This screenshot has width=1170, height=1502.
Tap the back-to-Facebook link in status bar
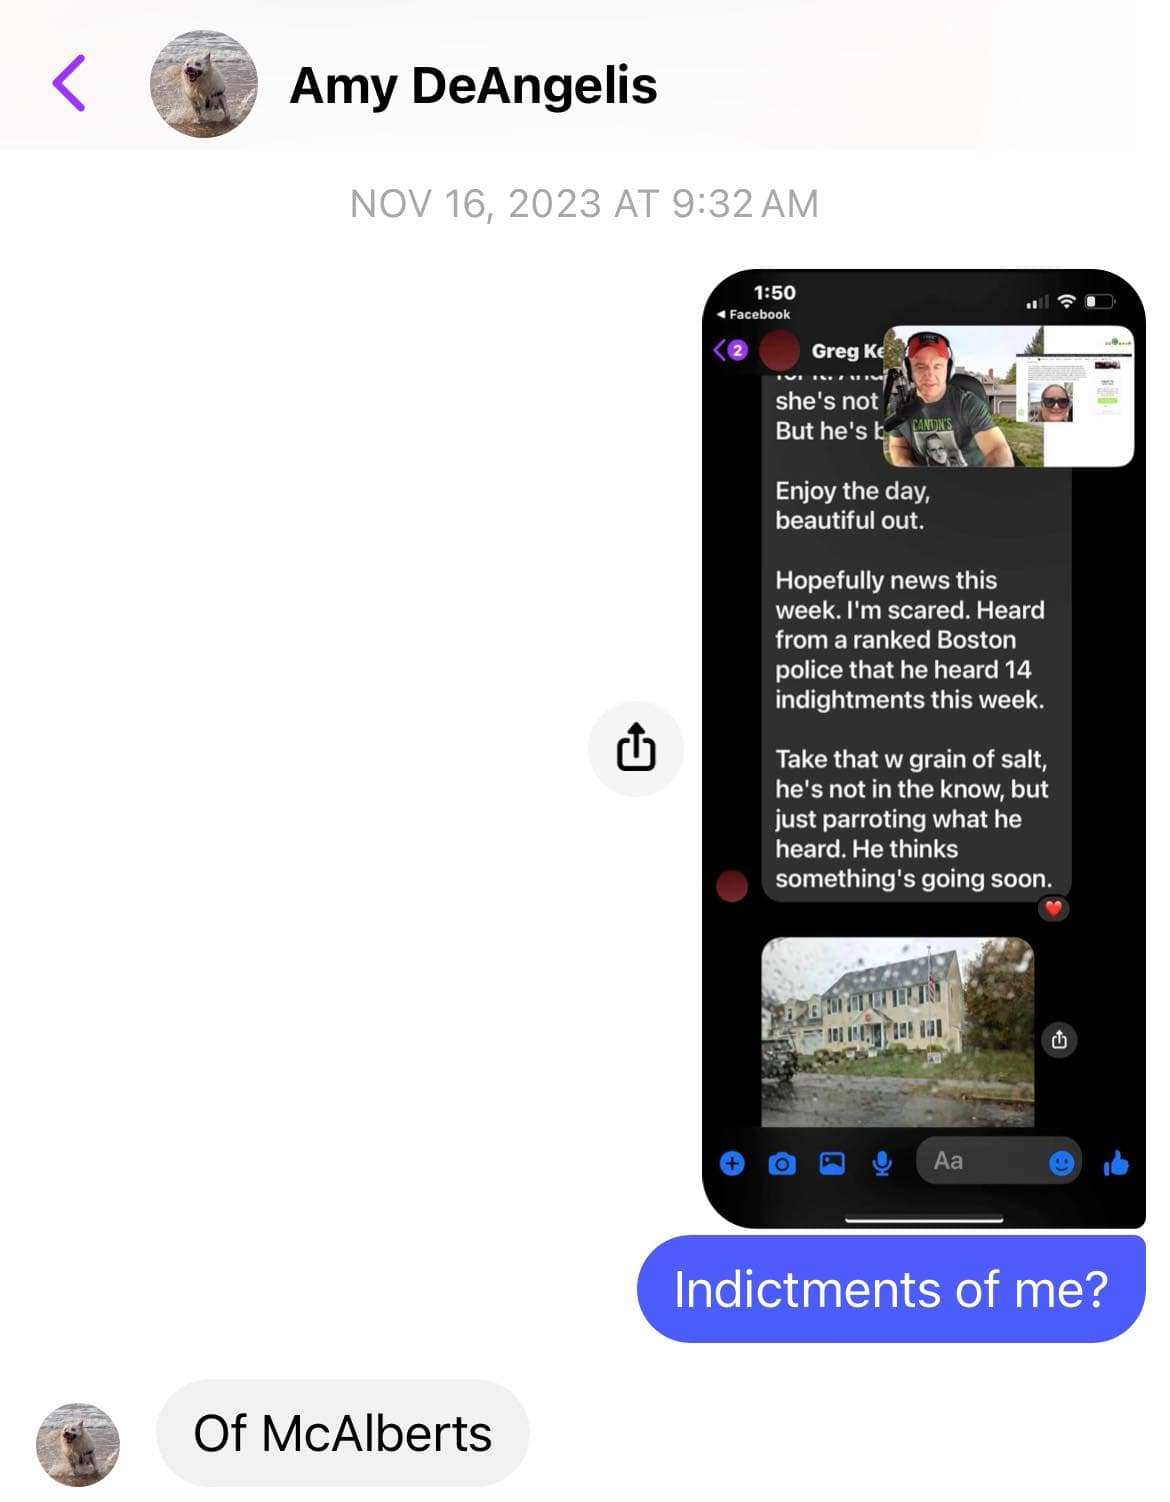tap(754, 314)
